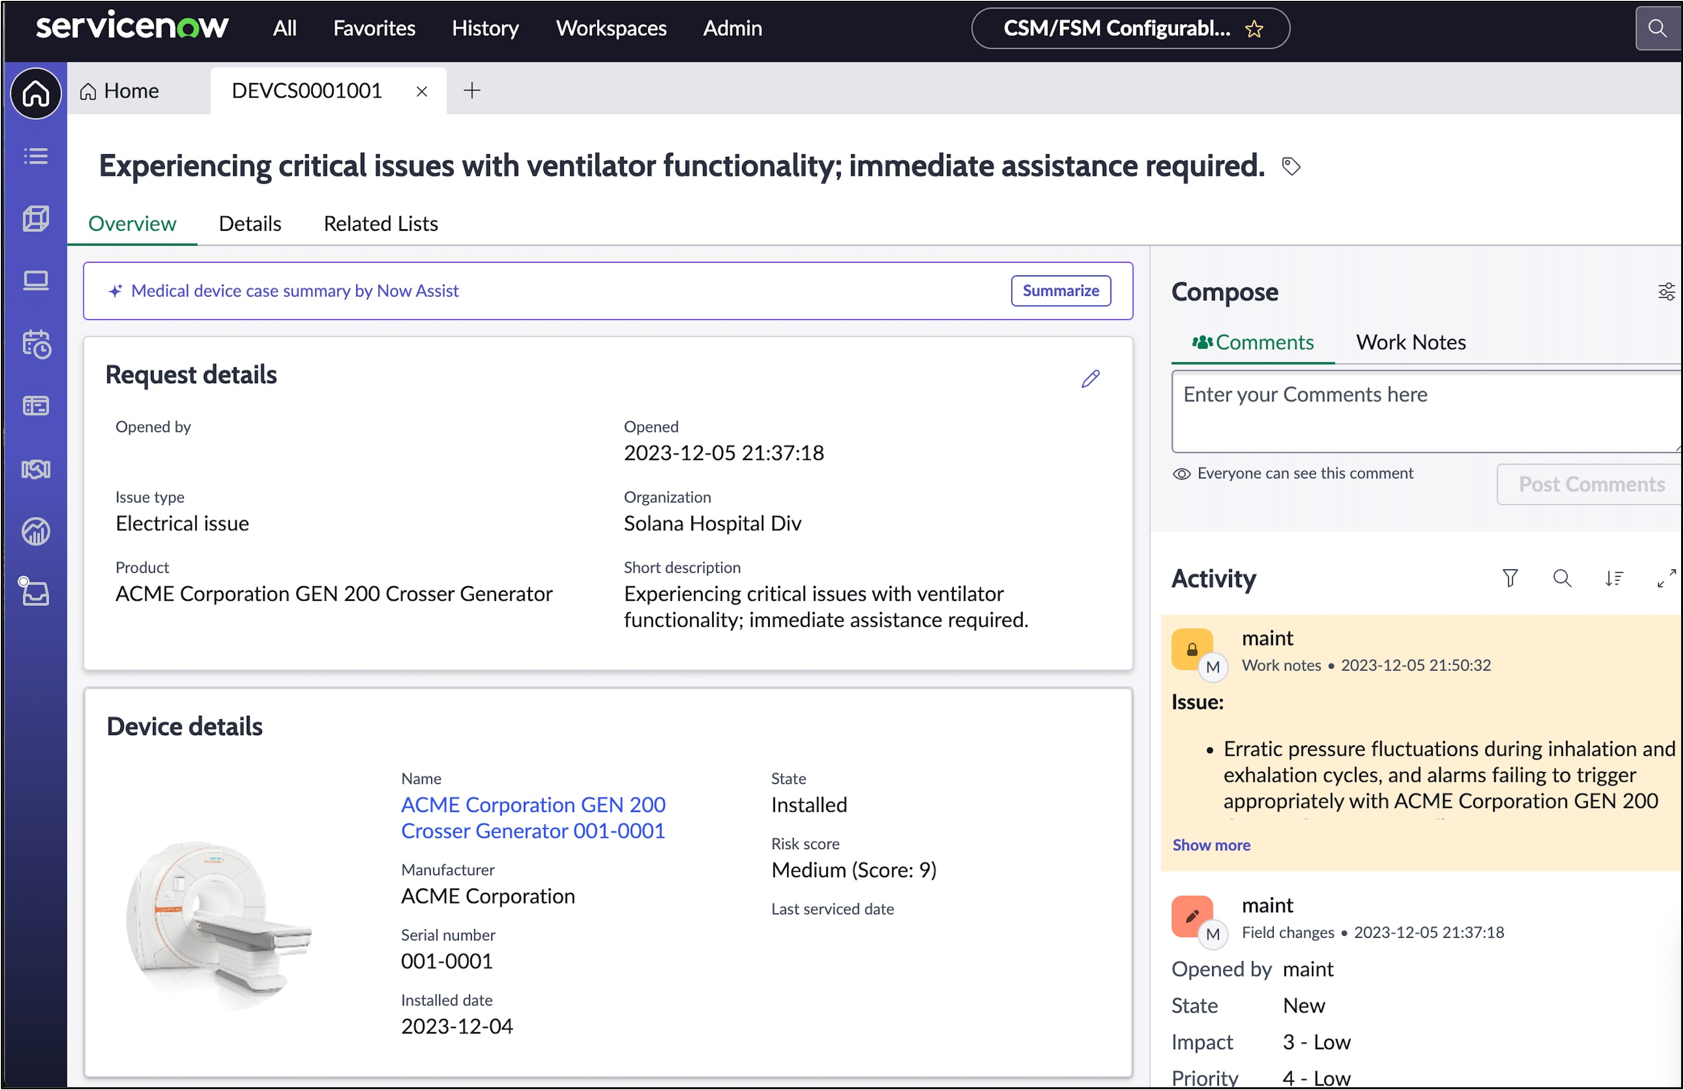
Task: Change Activity sort order
Action: click(1614, 578)
